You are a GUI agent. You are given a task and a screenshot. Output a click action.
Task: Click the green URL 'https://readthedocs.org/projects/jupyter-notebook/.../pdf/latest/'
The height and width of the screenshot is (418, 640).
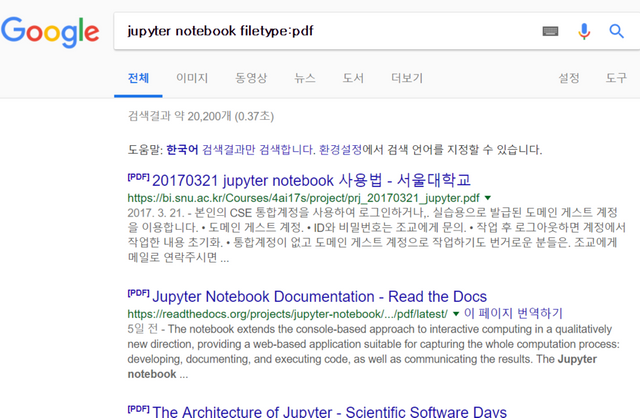(287, 314)
